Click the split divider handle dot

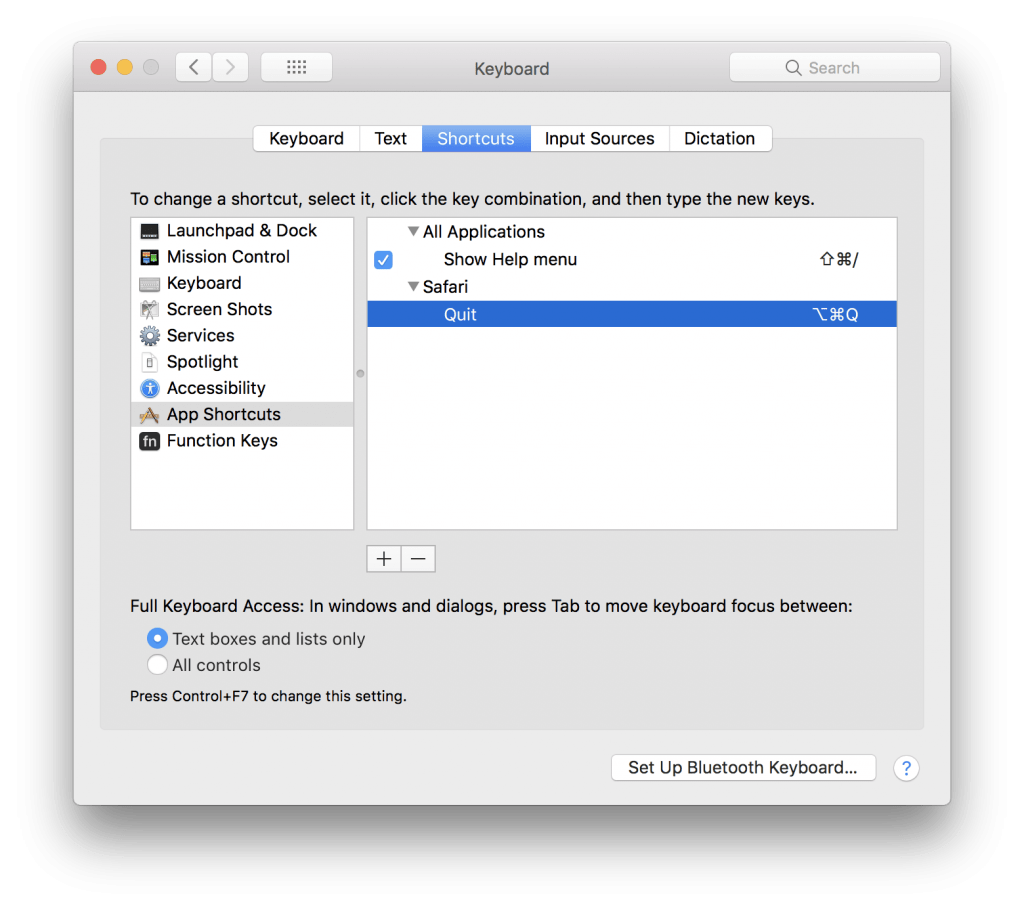click(x=360, y=374)
